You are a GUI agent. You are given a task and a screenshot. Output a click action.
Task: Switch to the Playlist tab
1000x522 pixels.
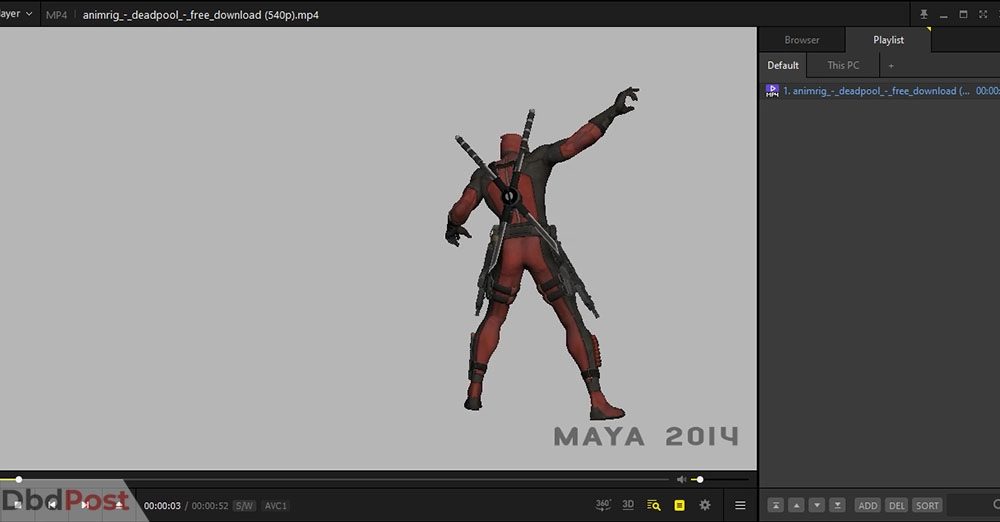(888, 40)
